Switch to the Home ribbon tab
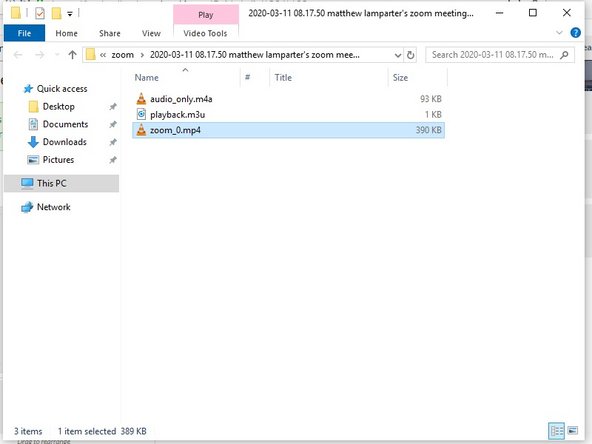 [66, 33]
